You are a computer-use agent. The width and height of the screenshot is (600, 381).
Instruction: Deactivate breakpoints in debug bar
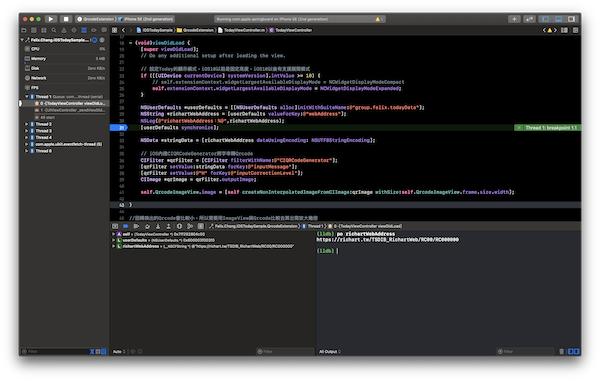(x=126, y=226)
